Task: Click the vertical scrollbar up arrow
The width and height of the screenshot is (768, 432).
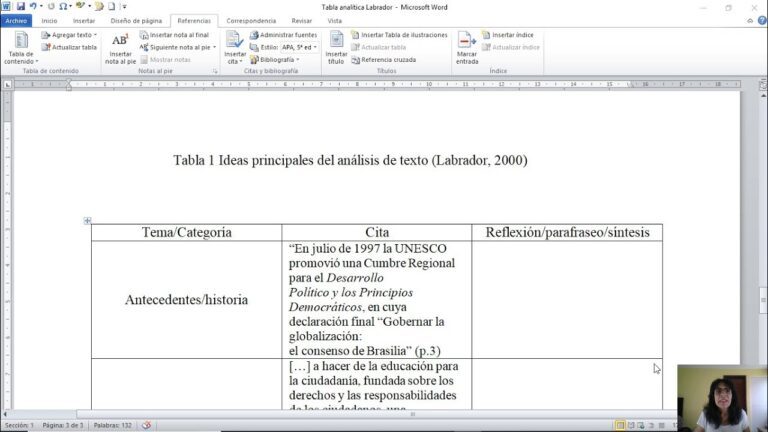Action: coord(763,96)
